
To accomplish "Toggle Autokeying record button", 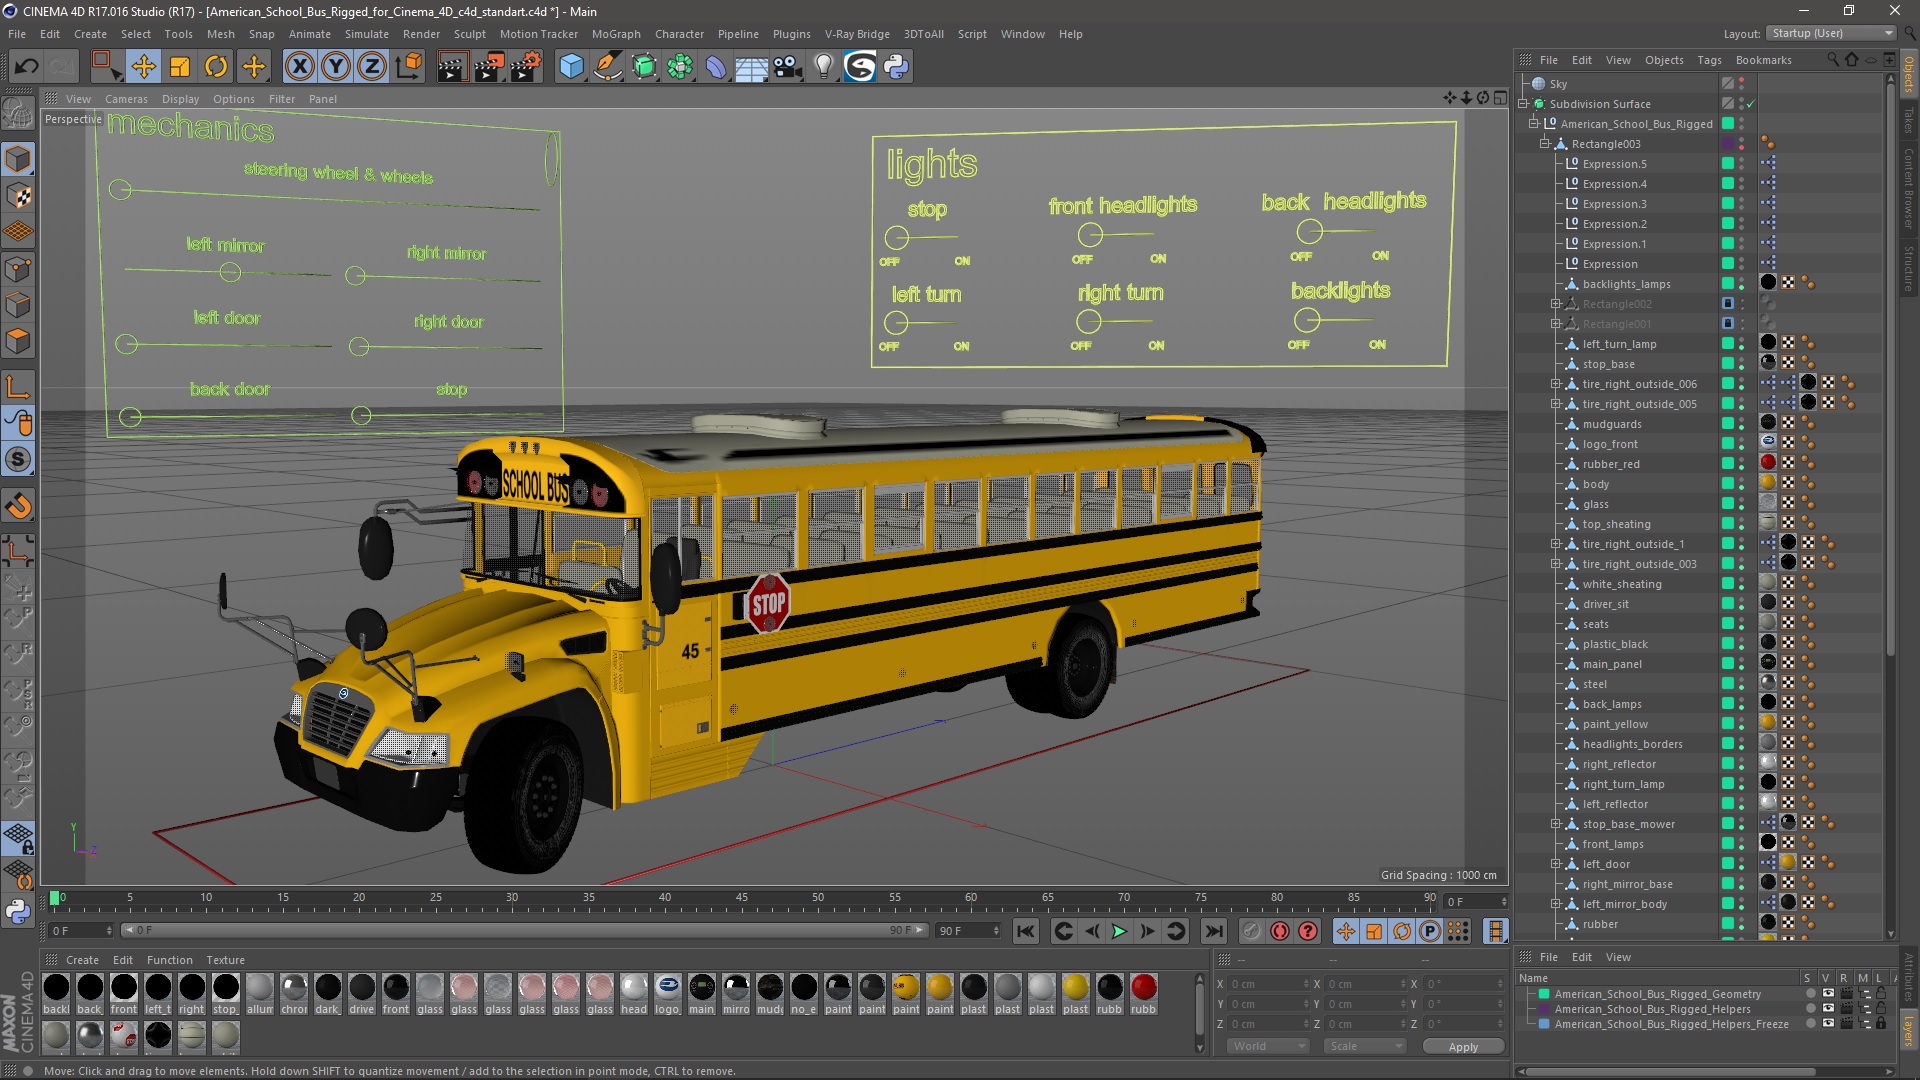I will (1280, 931).
